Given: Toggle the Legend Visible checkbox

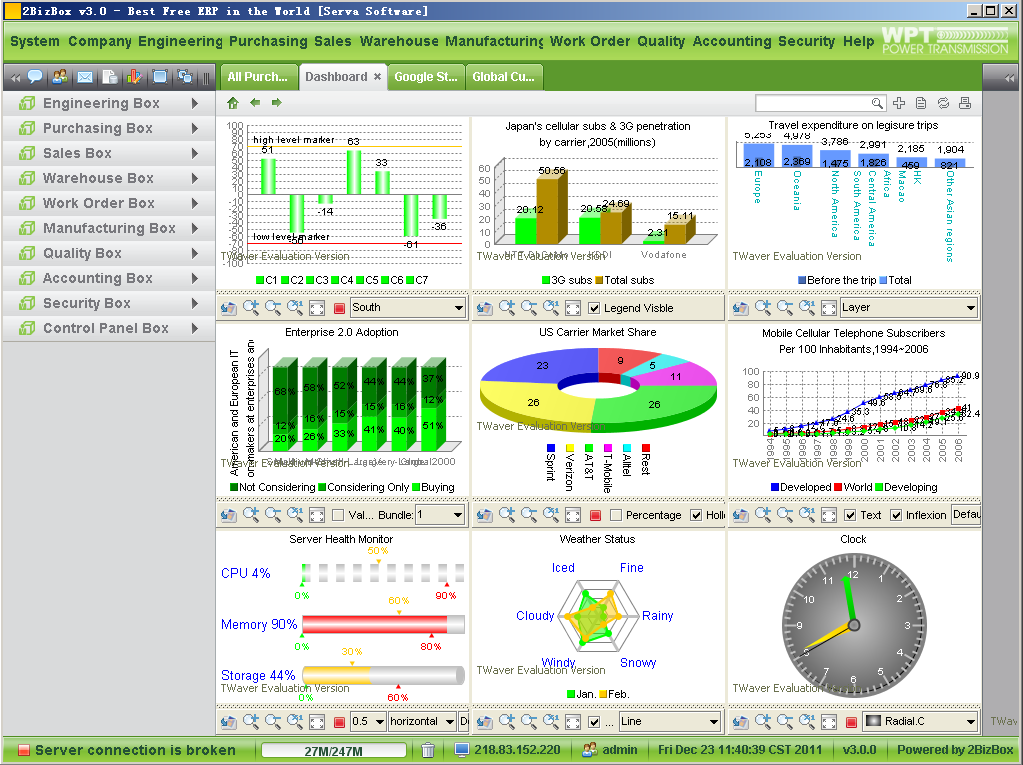Looking at the screenshot, I should click(x=594, y=308).
